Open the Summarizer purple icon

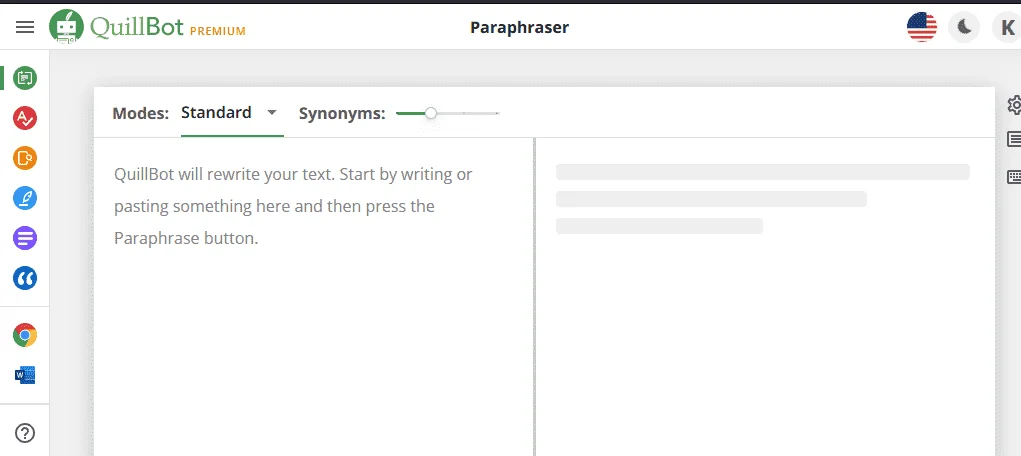tap(25, 238)
